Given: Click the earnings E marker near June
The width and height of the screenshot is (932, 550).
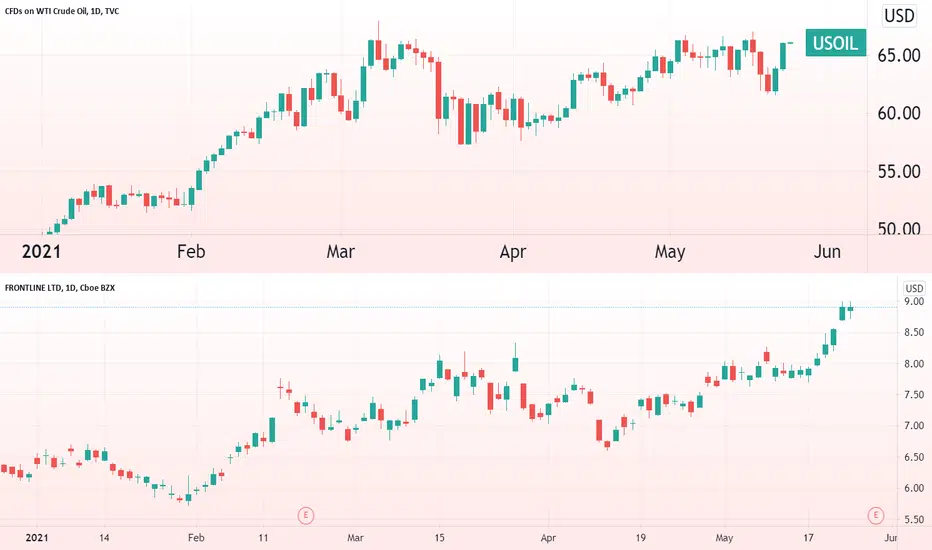Looking at the screenshot, I should [876, 515].
